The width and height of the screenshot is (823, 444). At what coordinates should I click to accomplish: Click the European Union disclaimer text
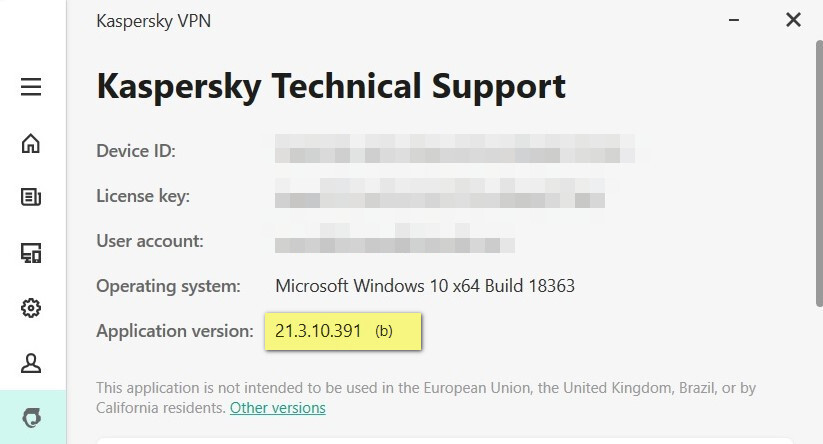425,388
